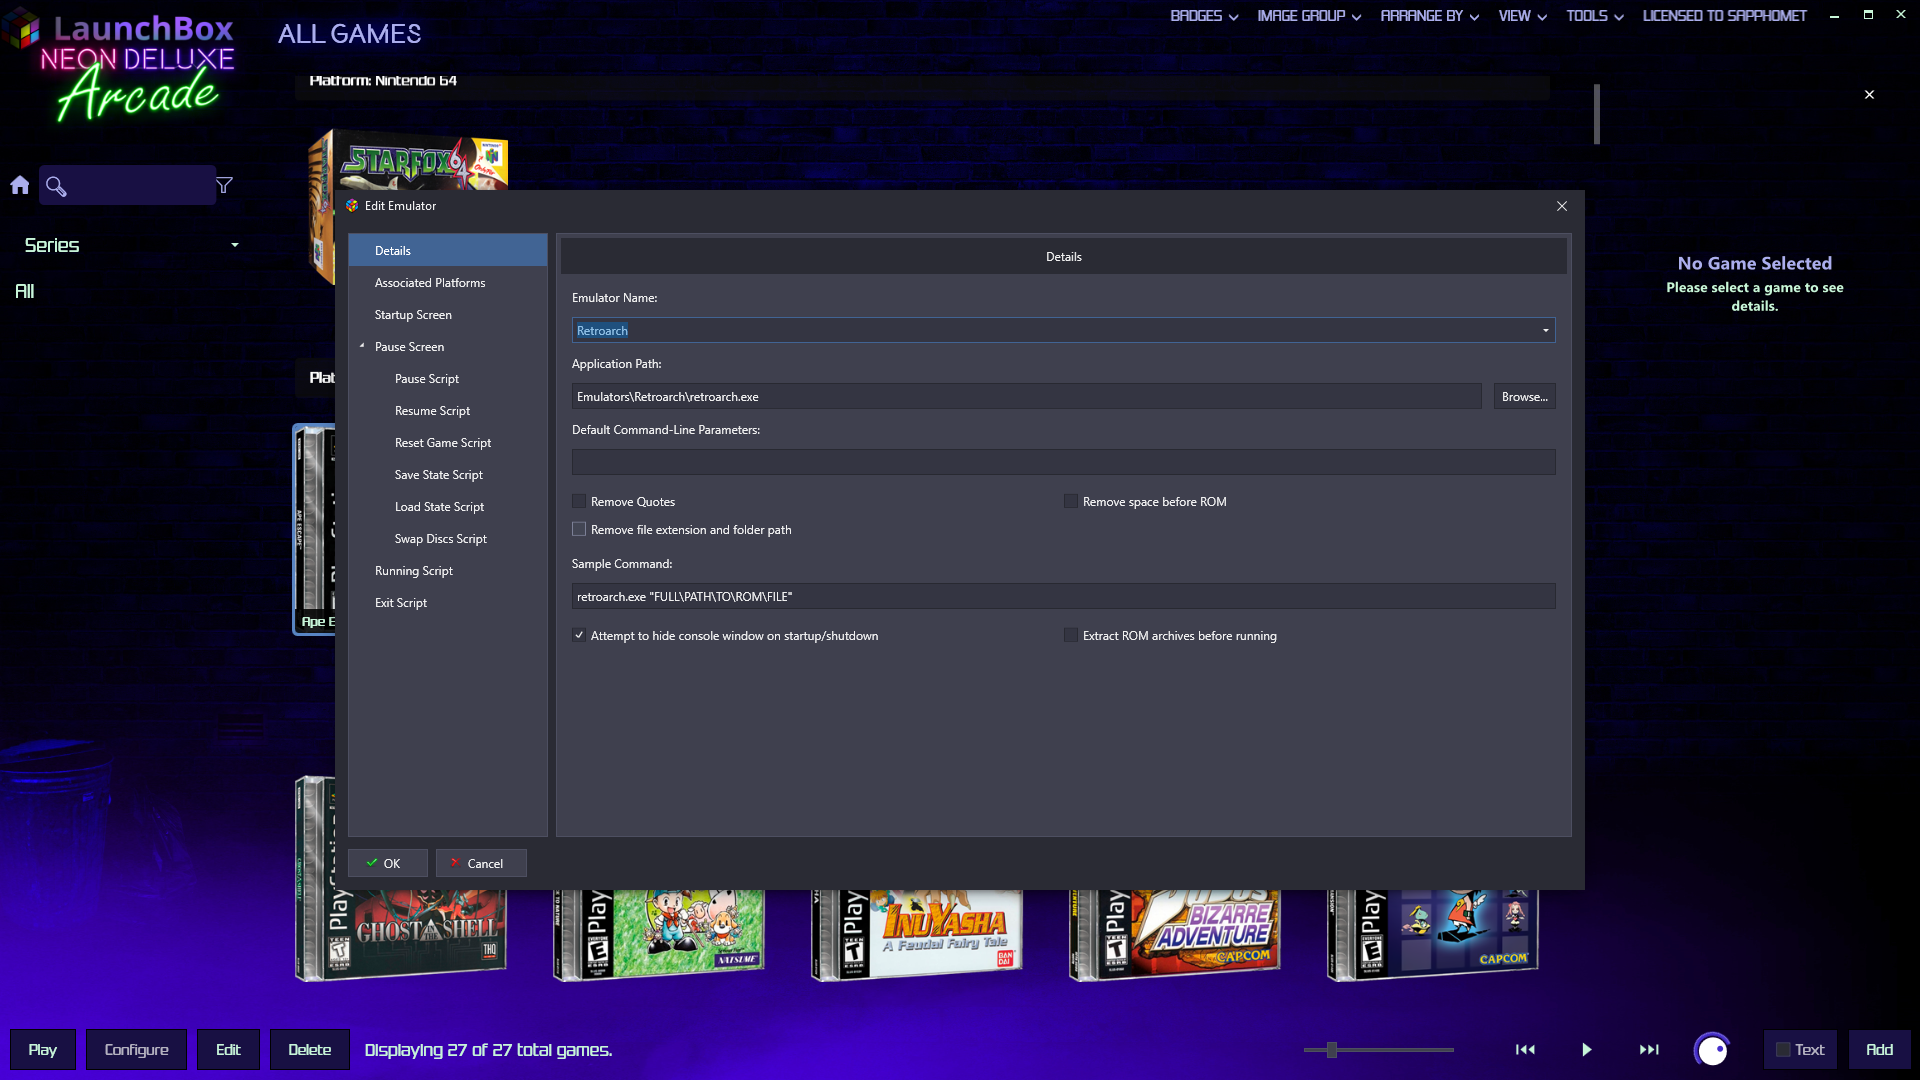Open Swap Discs Script settings
1920x1080 pixels.
[x=441, y=538]
